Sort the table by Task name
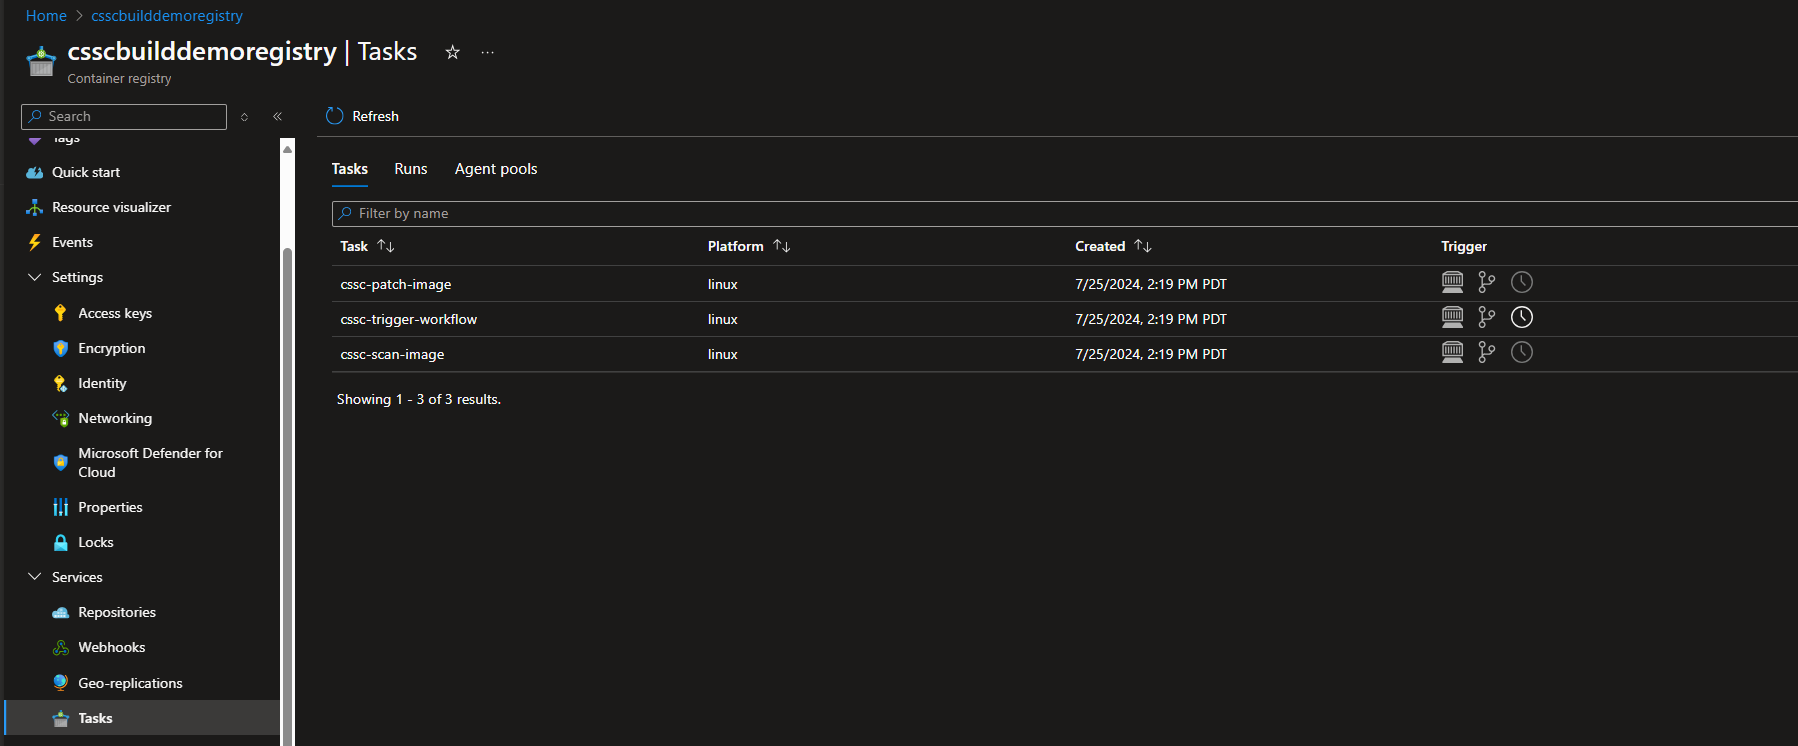This screenshot has width=1798, height=746. (386, 246)
